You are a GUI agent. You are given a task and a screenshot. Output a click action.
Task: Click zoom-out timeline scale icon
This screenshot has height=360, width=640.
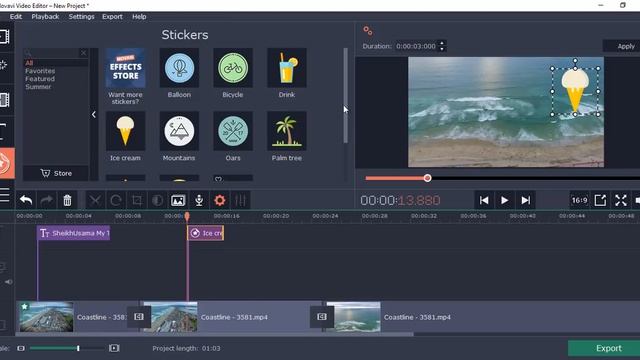(21, 348)
